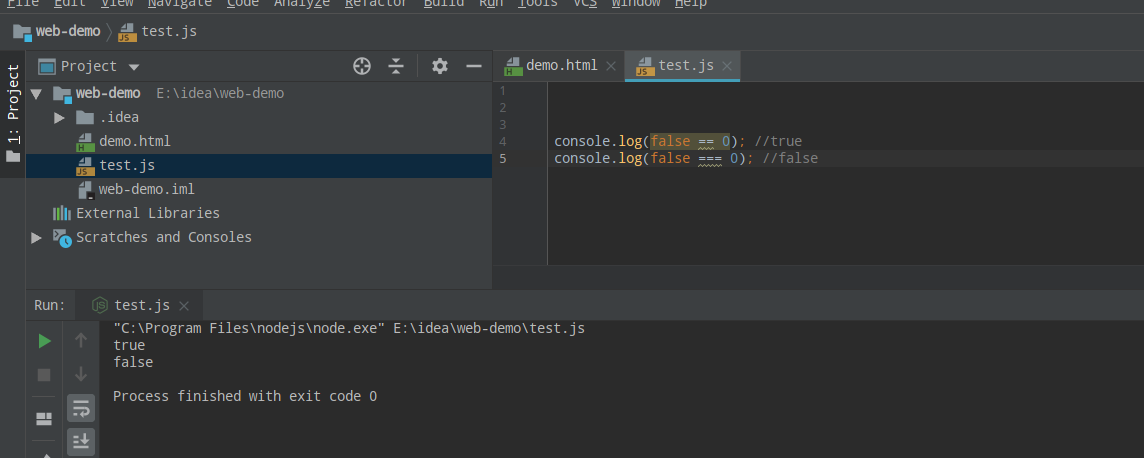Click the 'false' output line in console
The image size is (1144, 458).
point(134,362)
